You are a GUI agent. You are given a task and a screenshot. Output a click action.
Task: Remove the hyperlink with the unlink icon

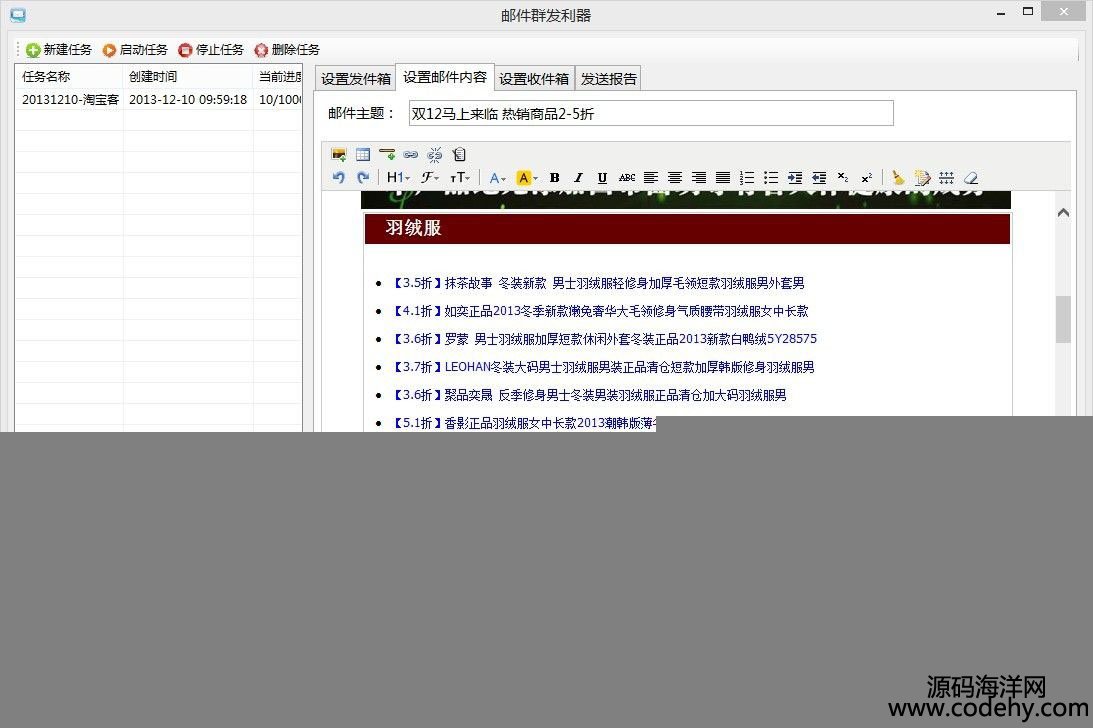(x=435, y=154)
